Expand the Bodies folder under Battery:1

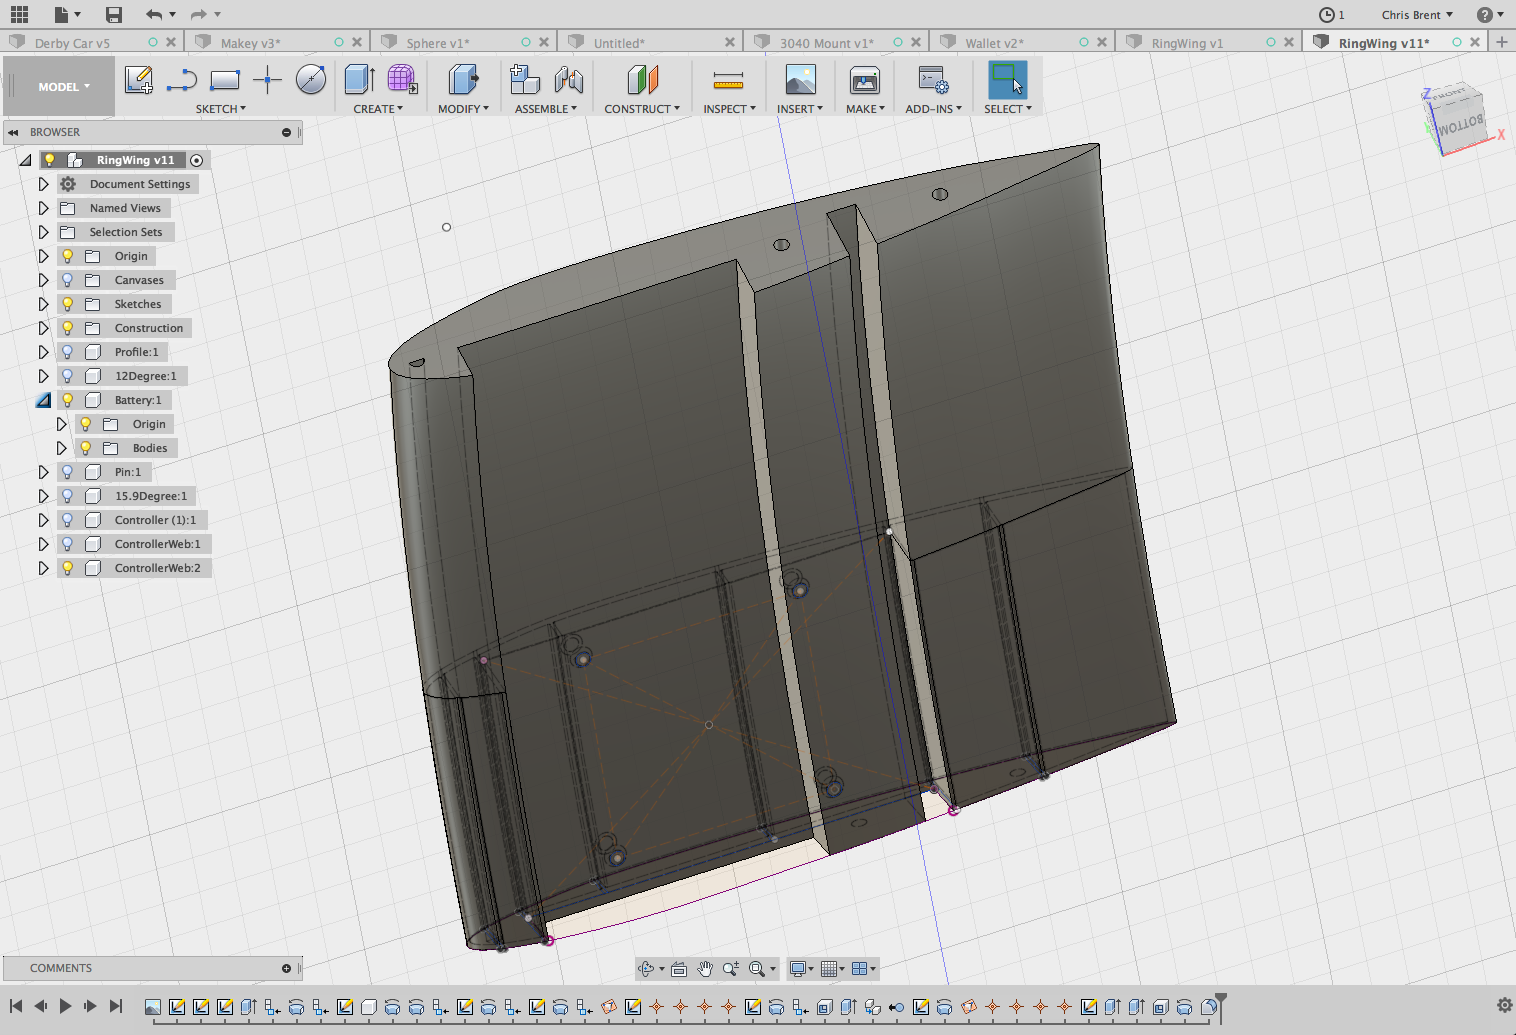pos(61,448)
